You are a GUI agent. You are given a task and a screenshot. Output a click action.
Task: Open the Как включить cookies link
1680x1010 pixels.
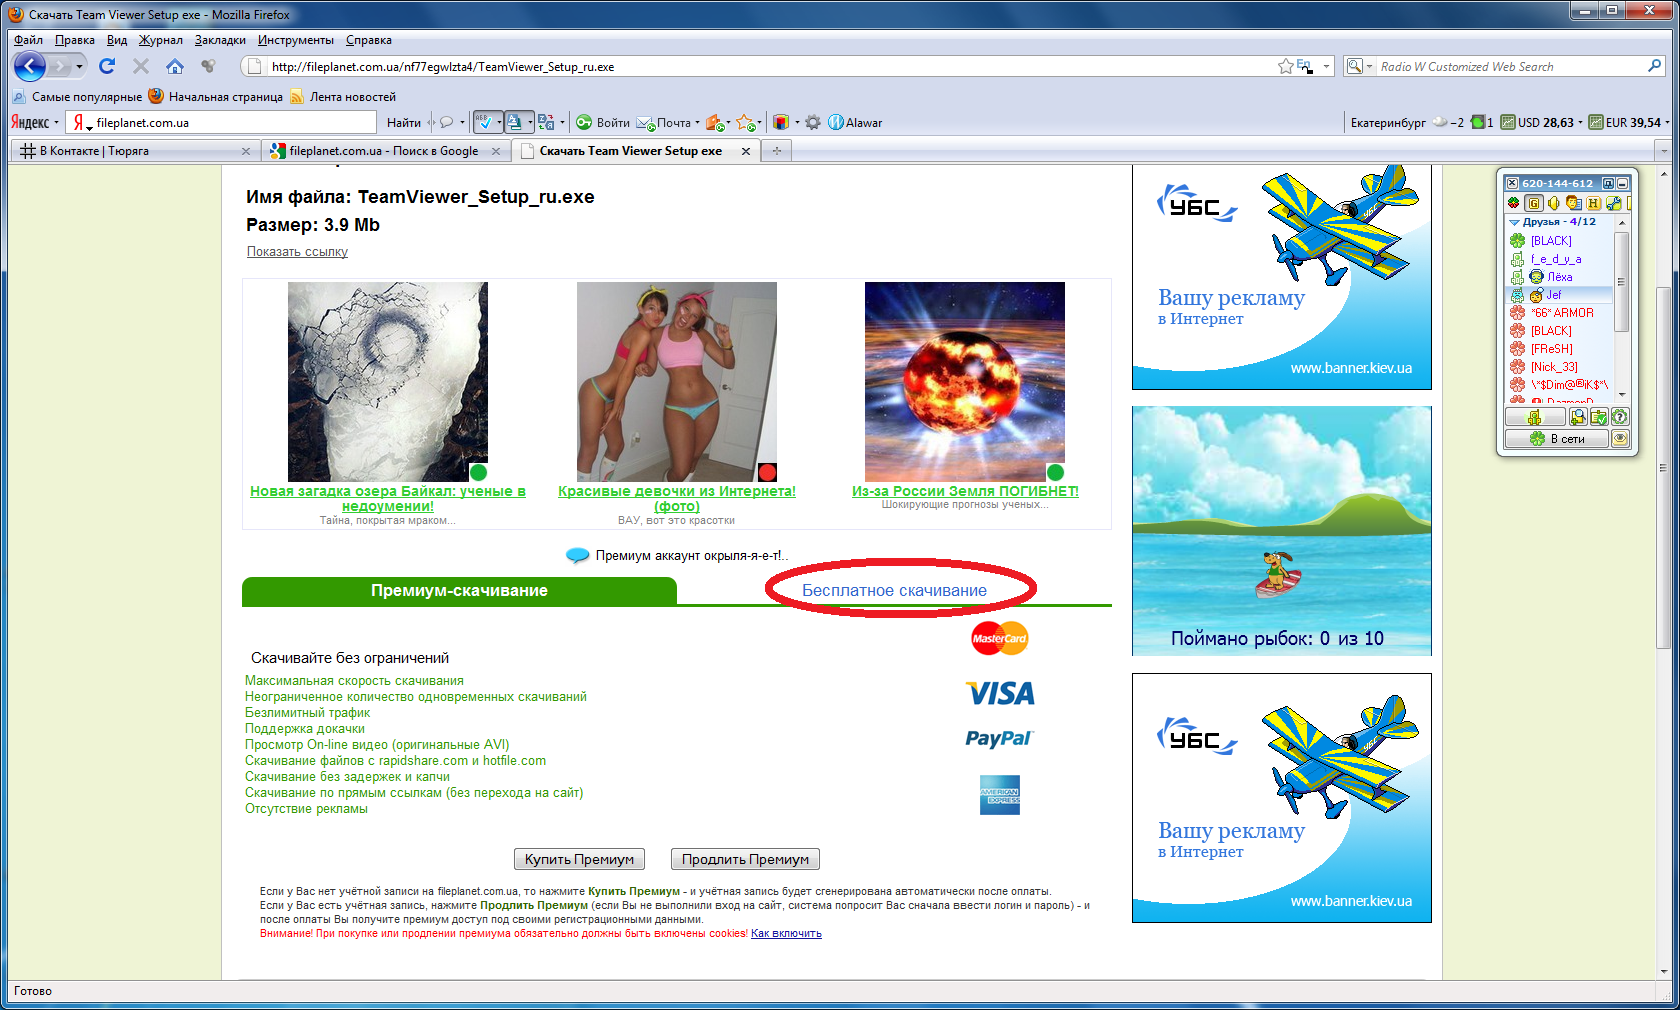pos(786,933)
